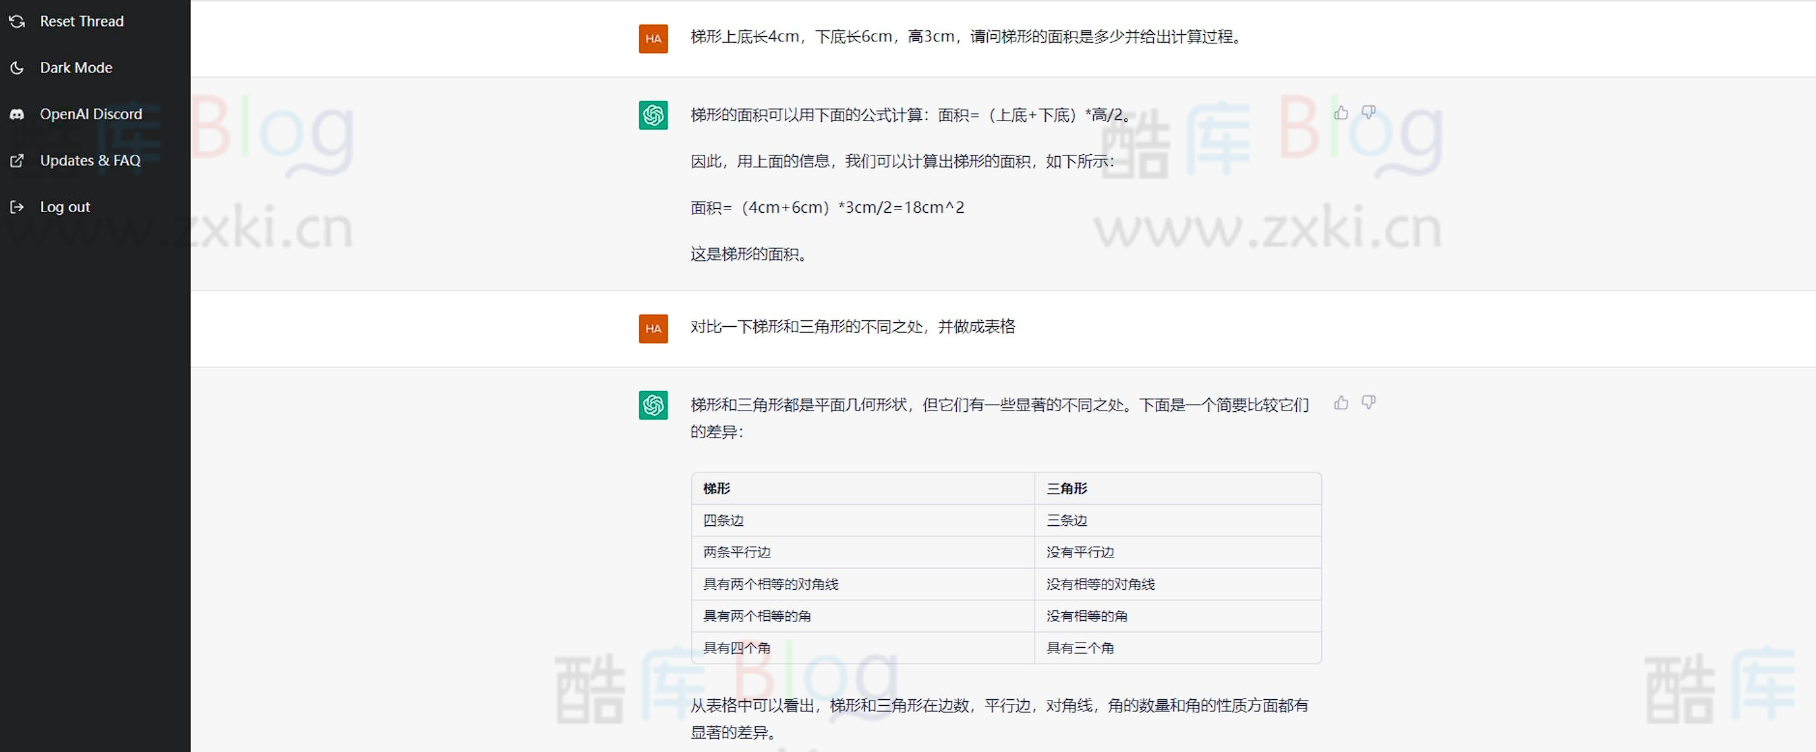Click the table cell 没有相等的对角线
The height and width of the screenshot is (752, 1816).
(1178, 584)
